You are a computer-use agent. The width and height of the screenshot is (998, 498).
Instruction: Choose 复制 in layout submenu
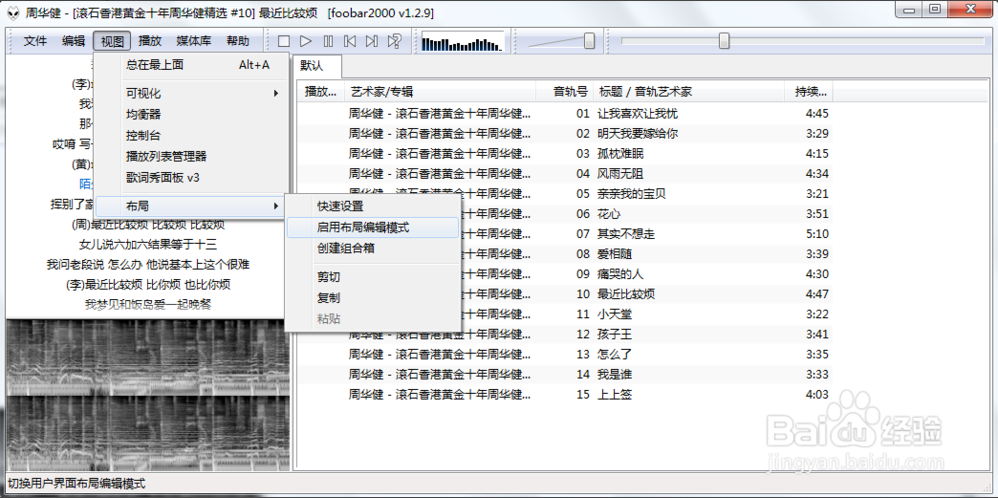[x=372, y=298]
